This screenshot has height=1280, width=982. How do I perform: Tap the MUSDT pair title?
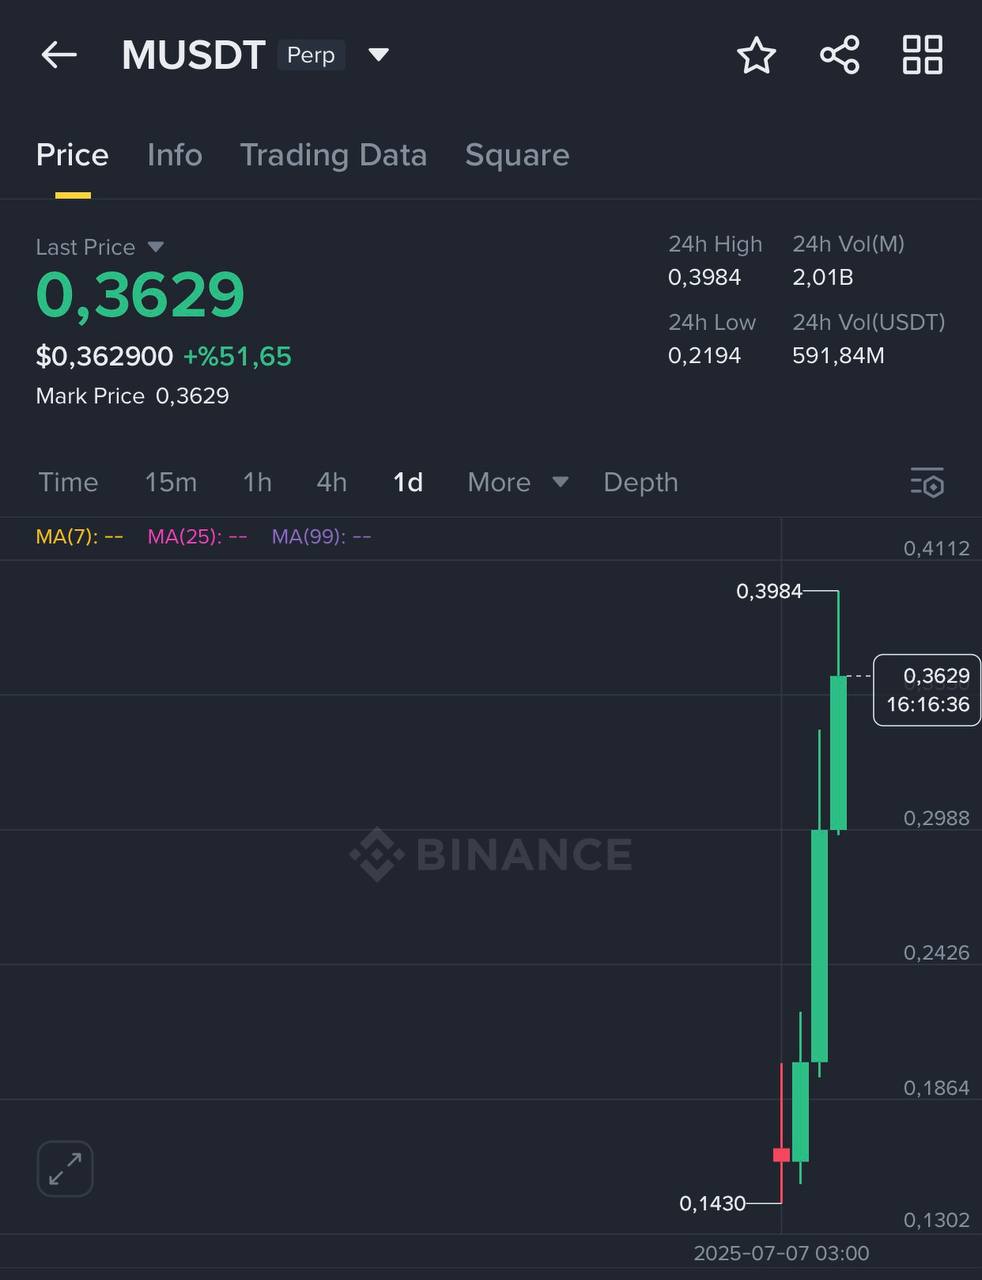pyautogui.click(x=194, y=55)
